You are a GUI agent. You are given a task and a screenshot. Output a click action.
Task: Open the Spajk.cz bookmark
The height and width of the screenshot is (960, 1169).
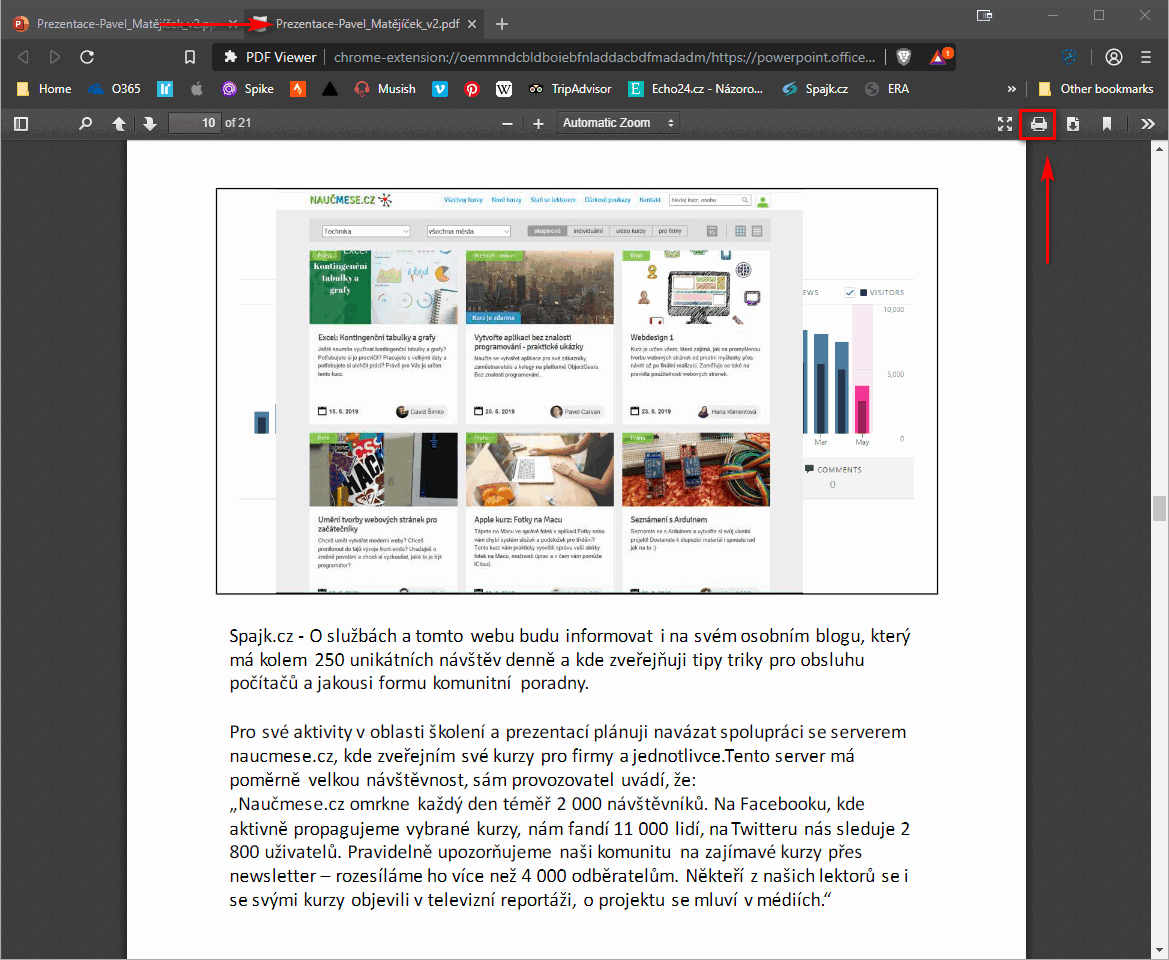816,89
